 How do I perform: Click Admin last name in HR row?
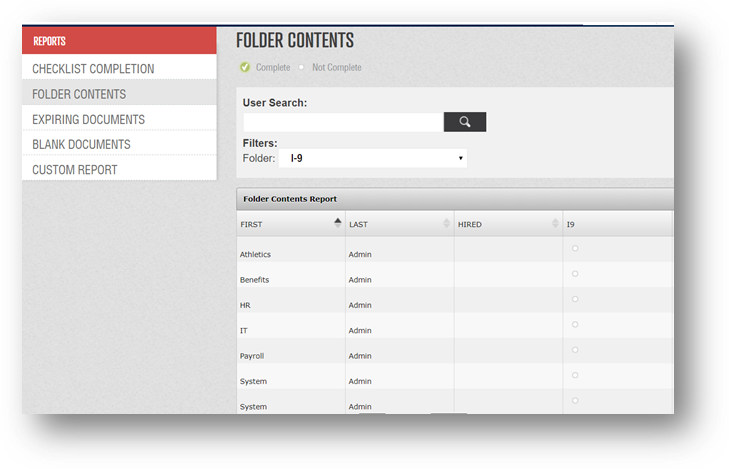(x=360, y=305)
